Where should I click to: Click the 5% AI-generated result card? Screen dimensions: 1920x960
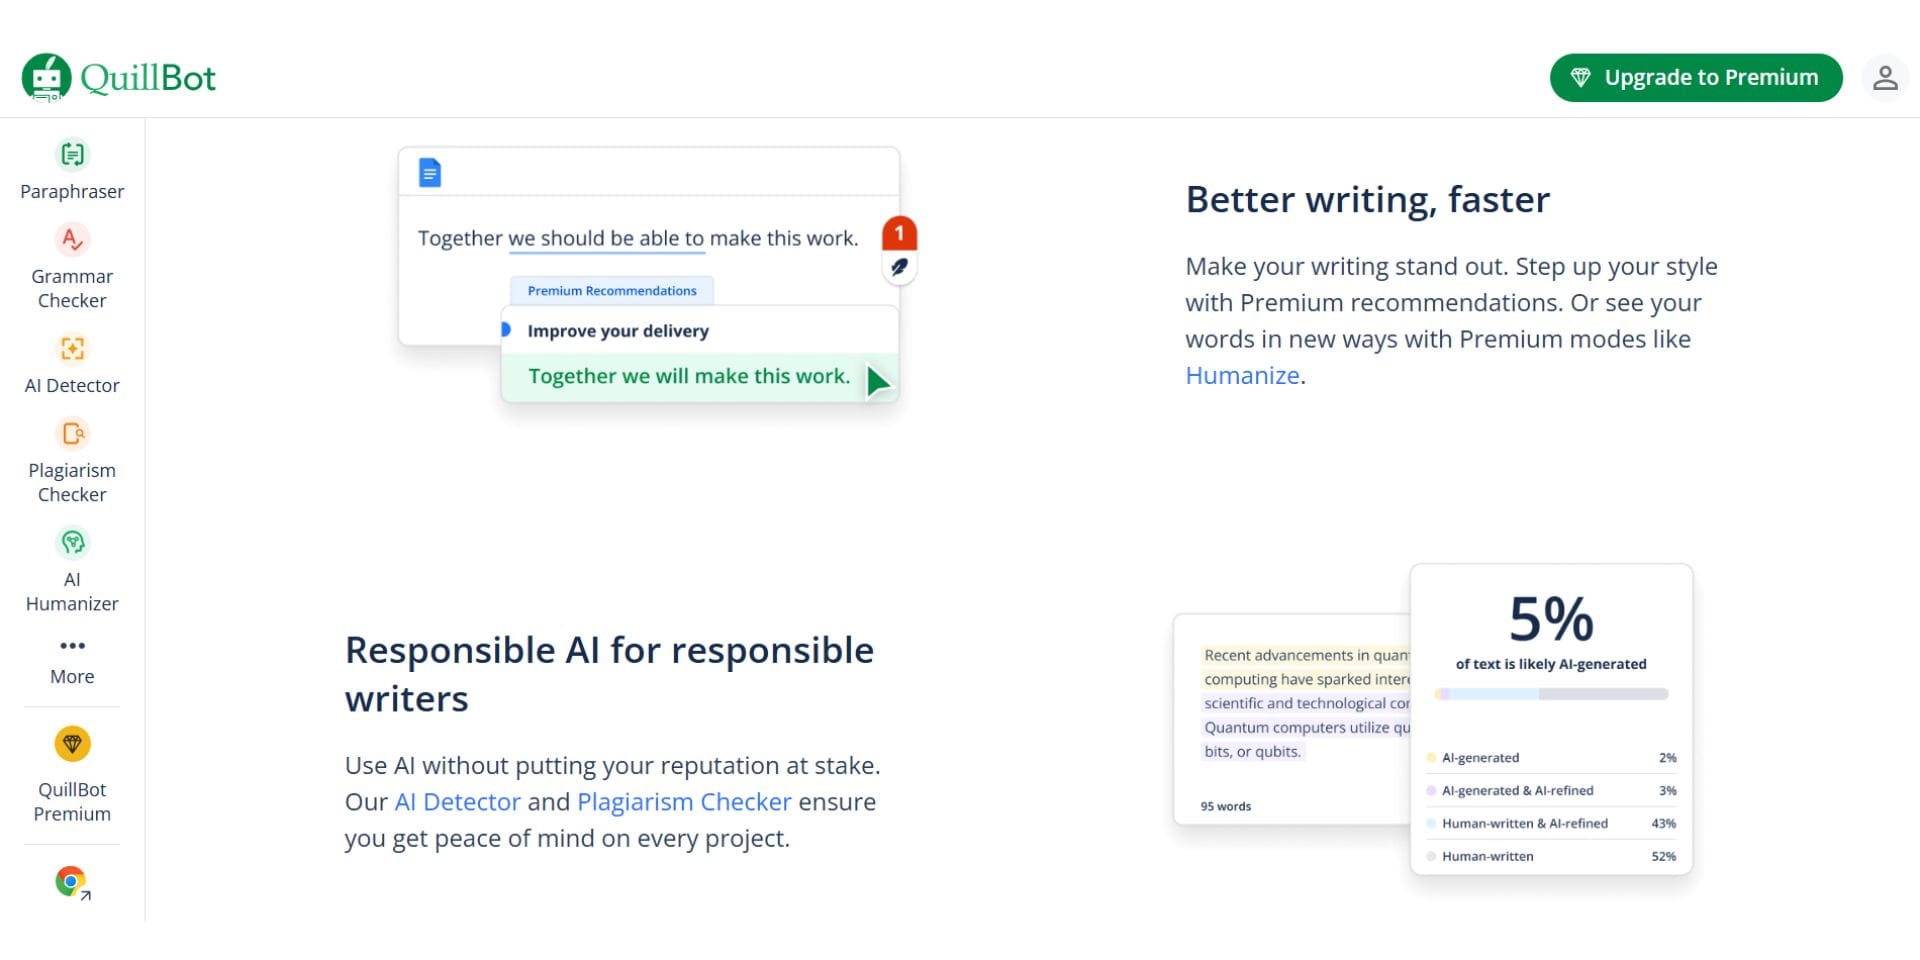pos(1550,630)
